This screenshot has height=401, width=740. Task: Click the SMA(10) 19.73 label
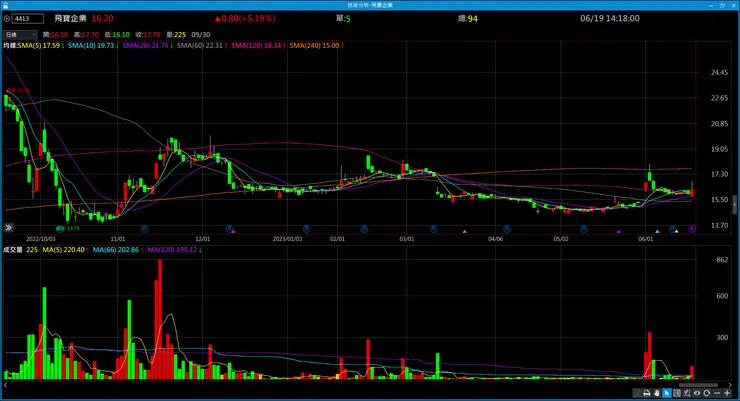click(93, 46)
